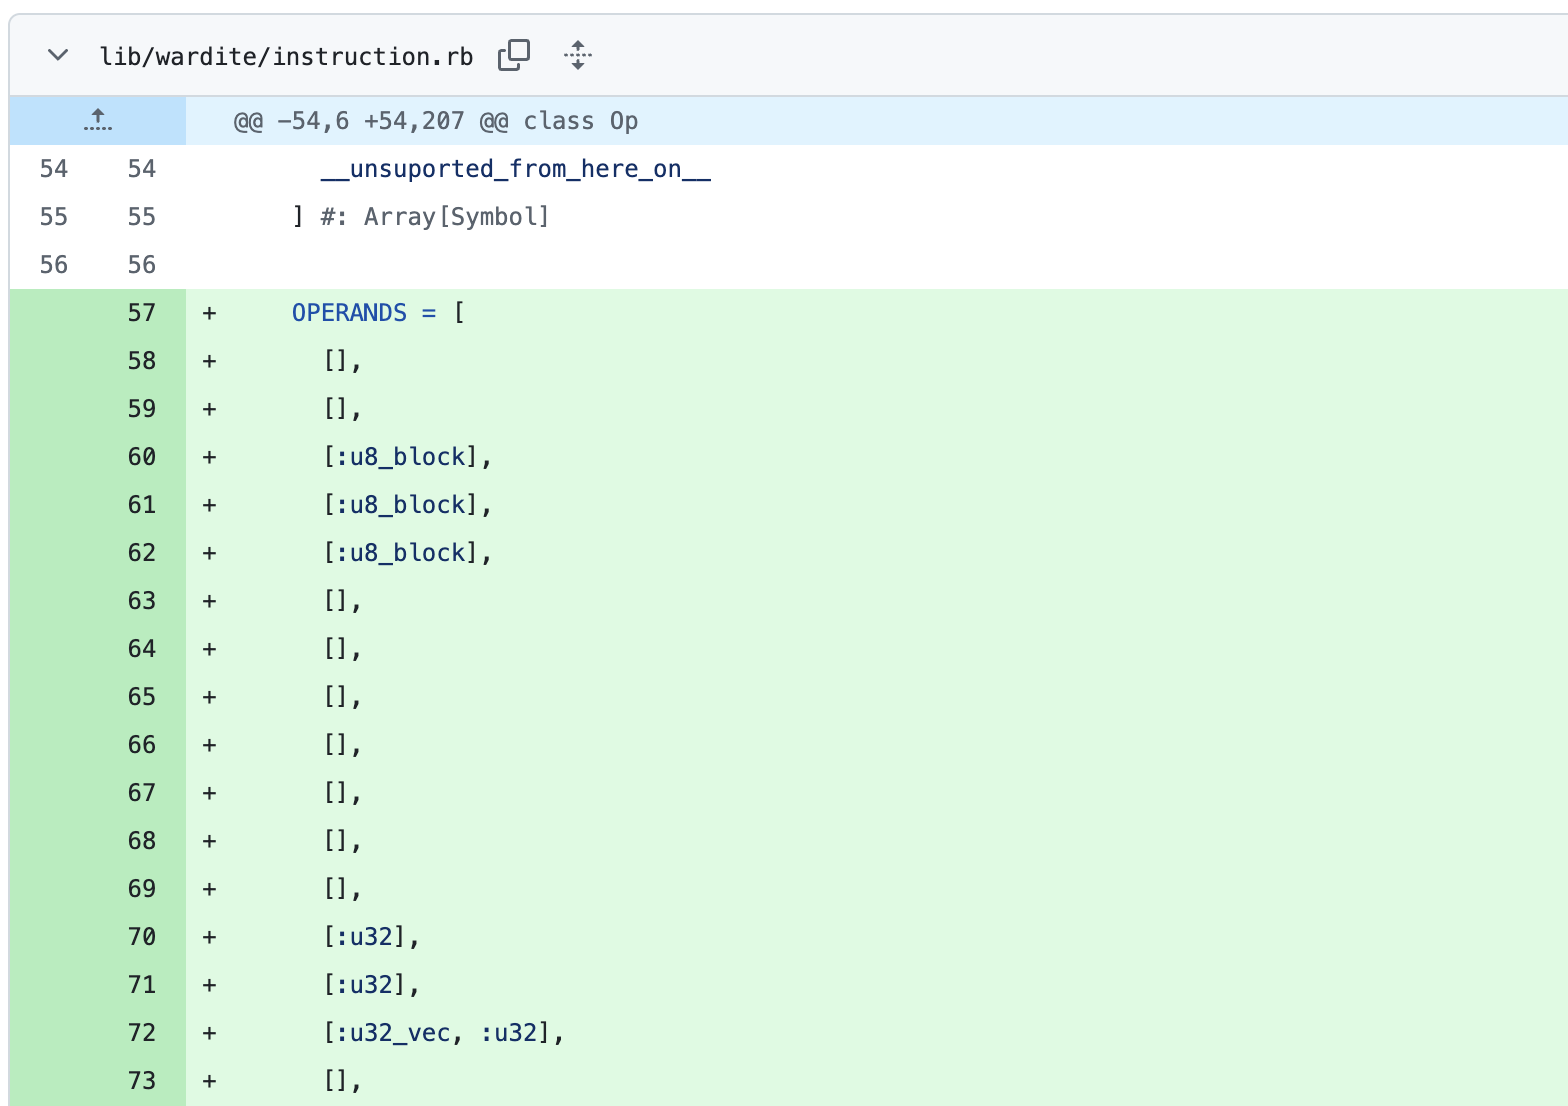Click the __unsuported_from_here_on__ symbol text
Screen dimensions: 1568x1106
click(x=515, y=169)
